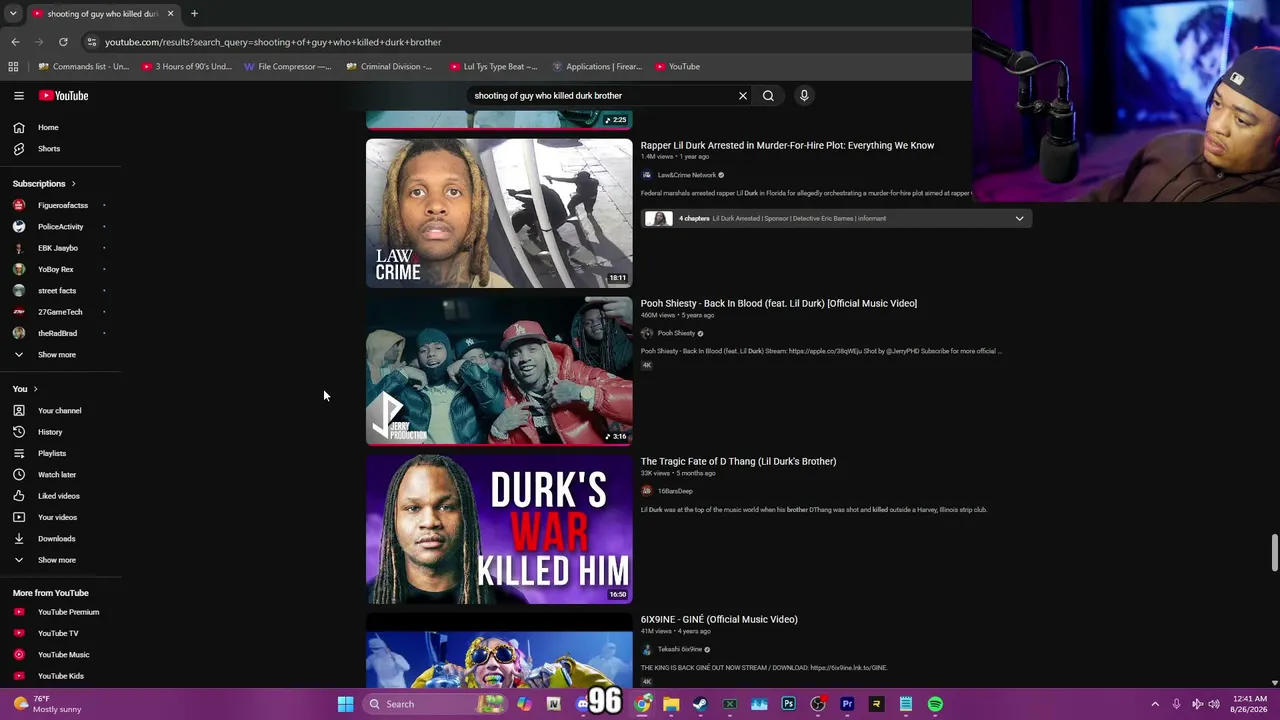Open the YouTube bookmark in bookmarks bar

pos(678,67)
